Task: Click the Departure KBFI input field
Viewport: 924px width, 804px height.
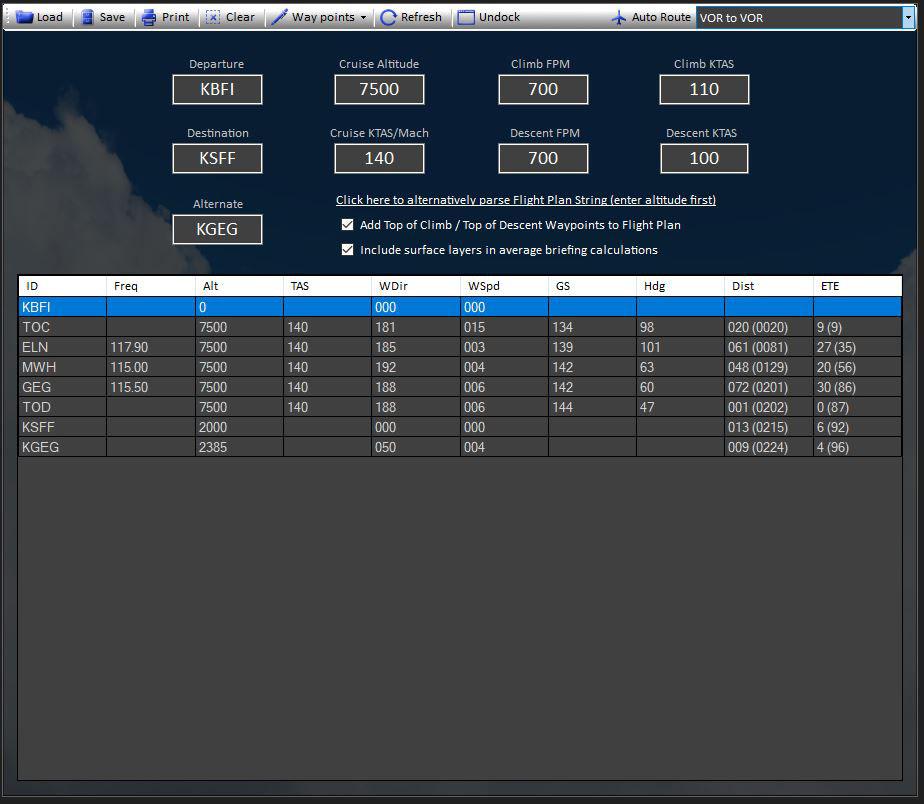Action: [x=217, y=89]
